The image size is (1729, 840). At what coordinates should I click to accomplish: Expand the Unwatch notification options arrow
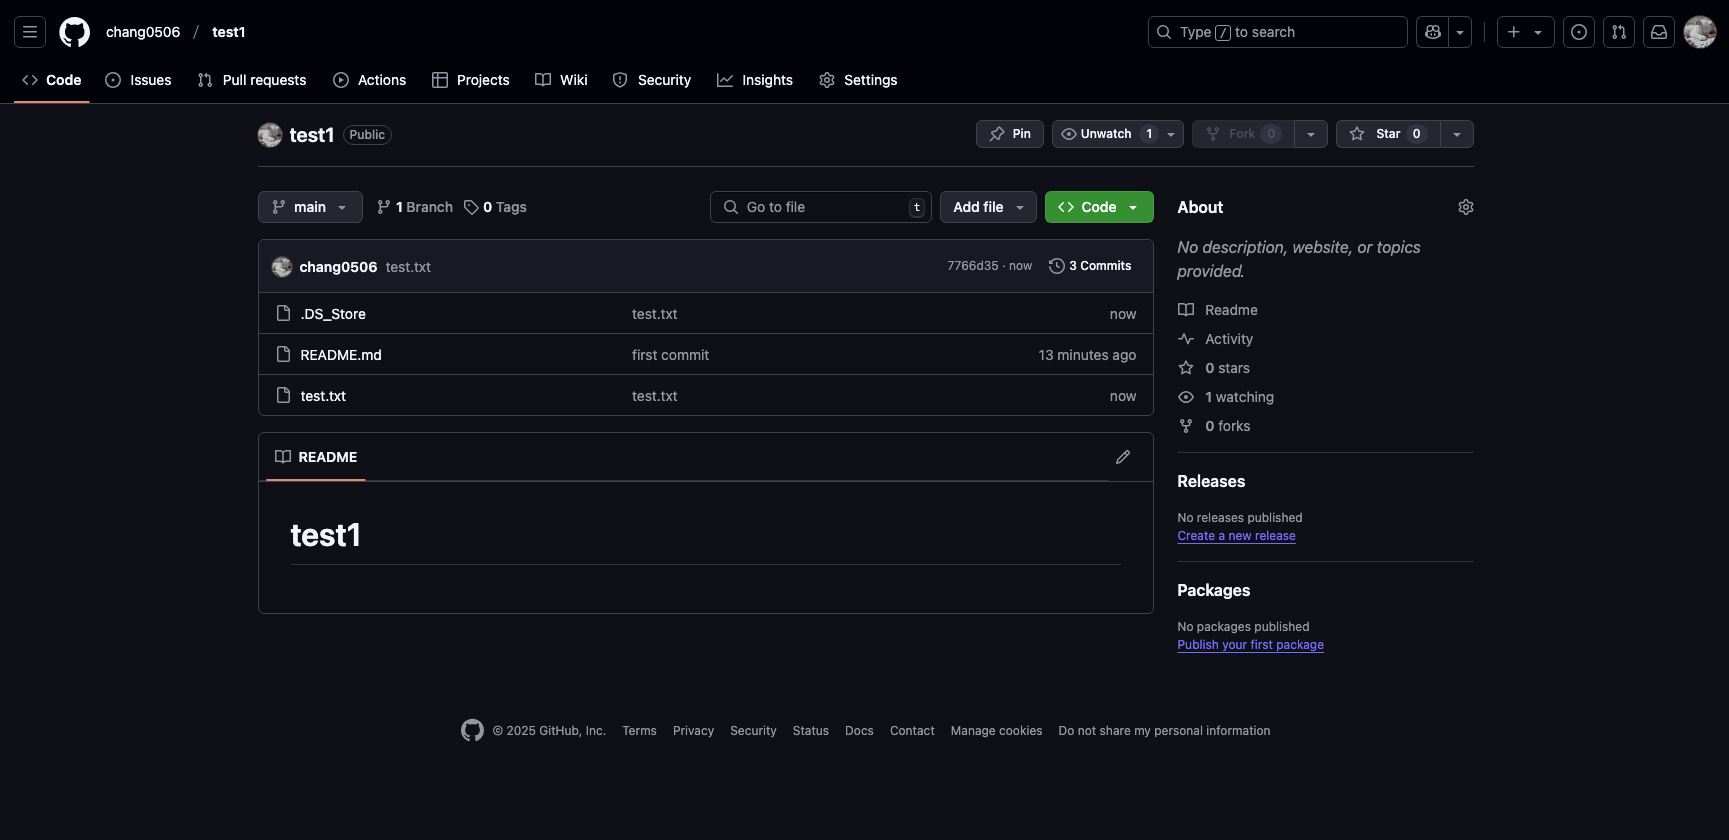1171,134
